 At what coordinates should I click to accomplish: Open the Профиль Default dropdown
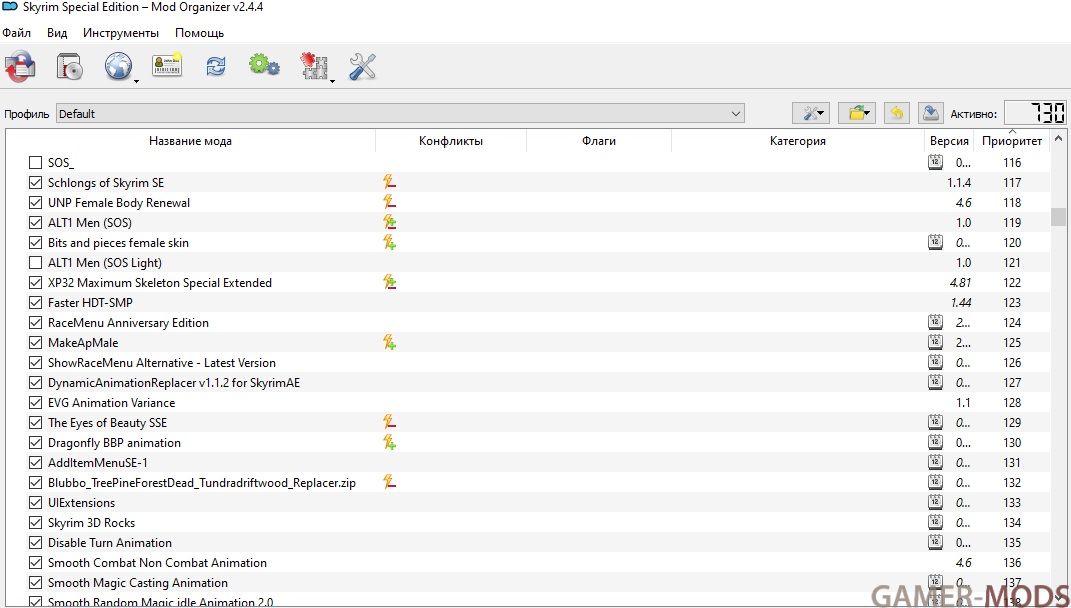(x=400, y=113)
